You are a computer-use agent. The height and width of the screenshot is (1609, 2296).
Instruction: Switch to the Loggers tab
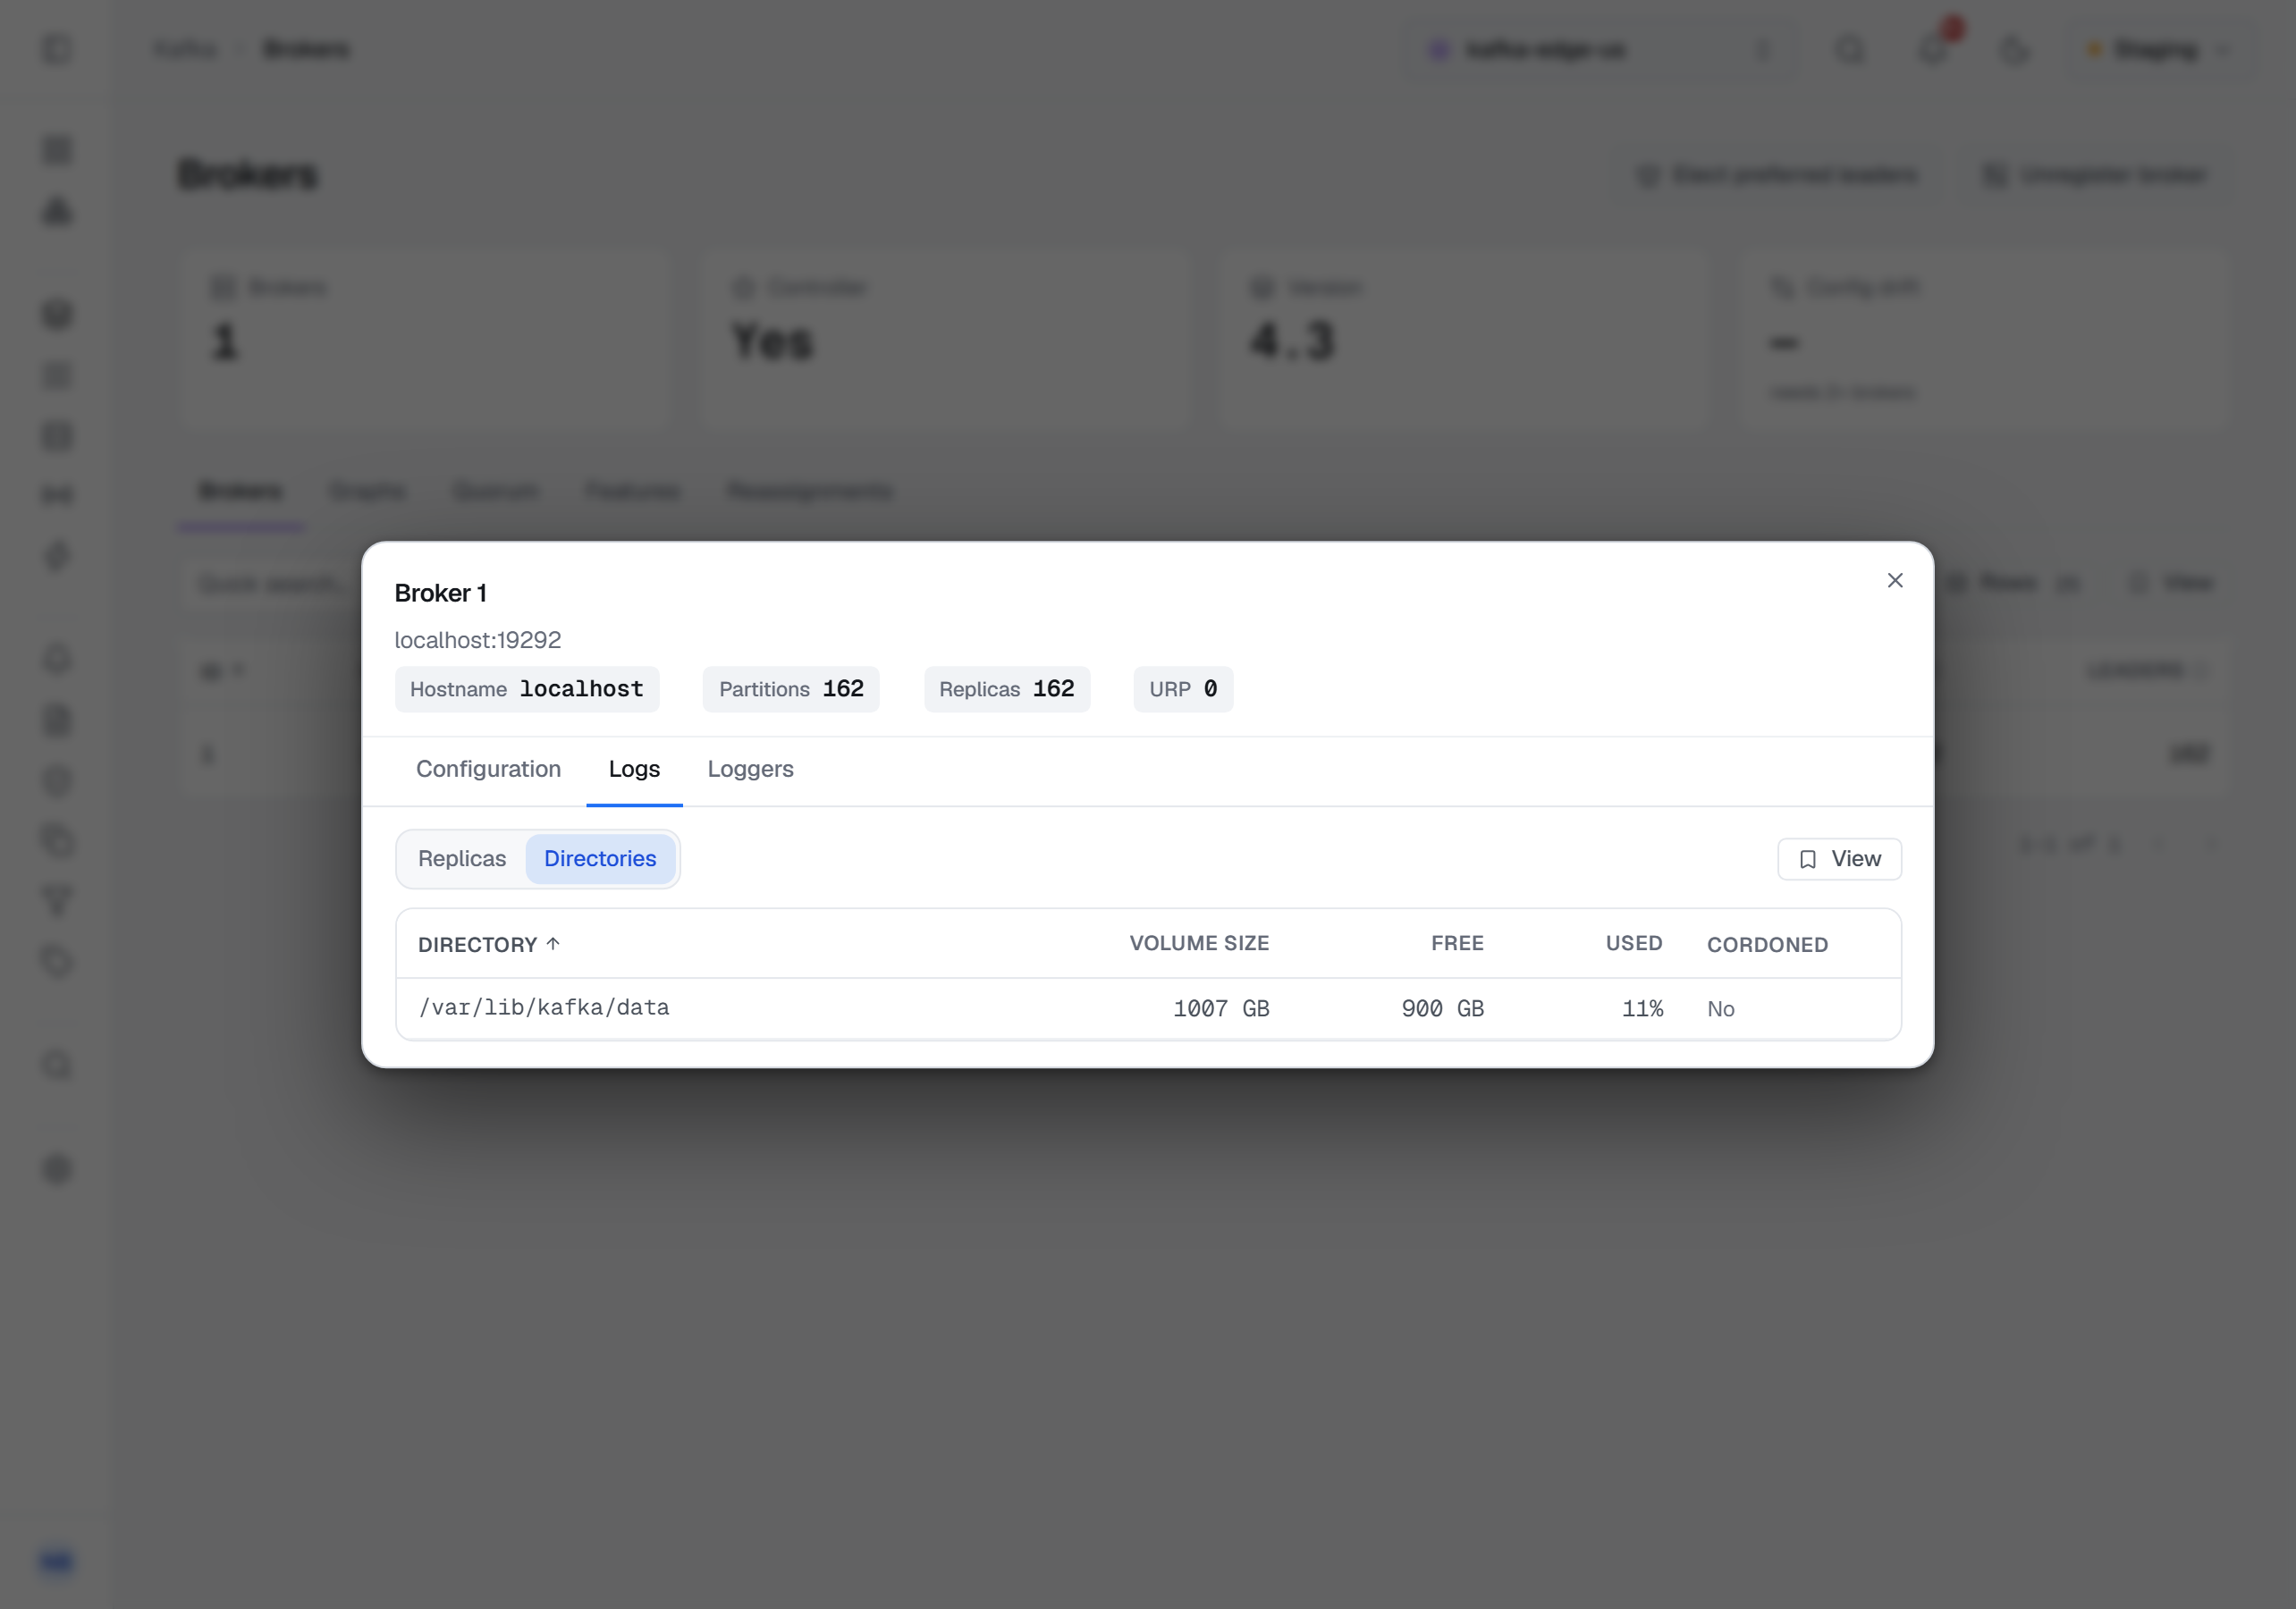pos(750,769)
